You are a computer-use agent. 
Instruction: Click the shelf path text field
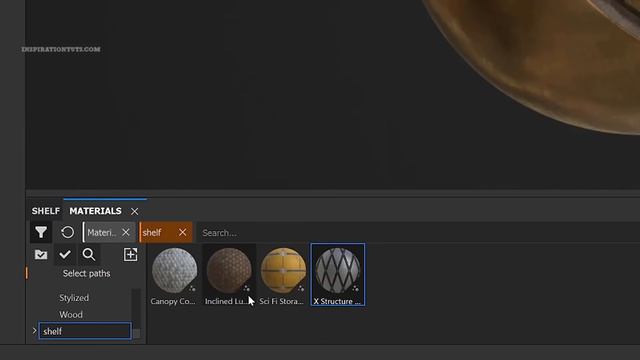85,331
